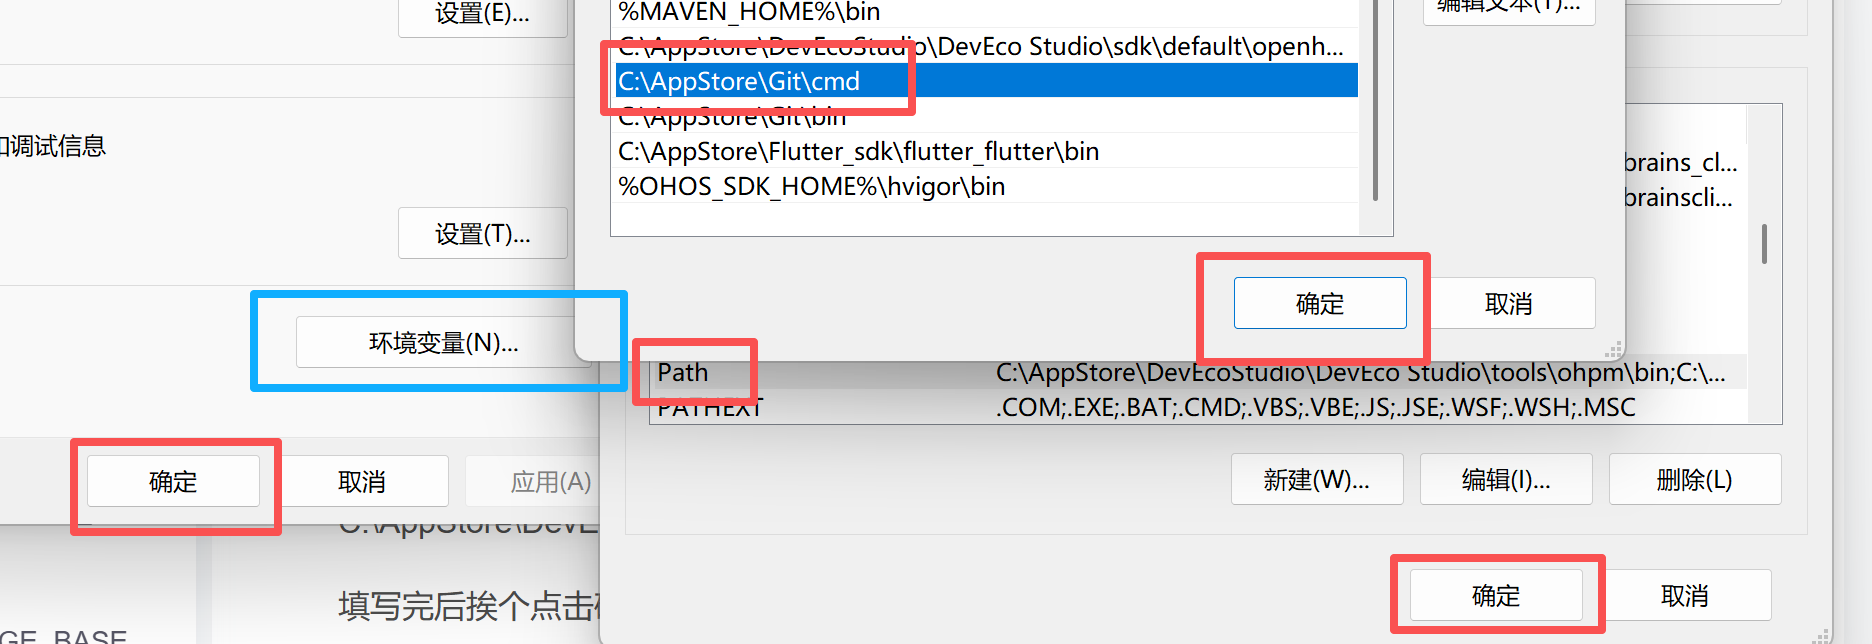The image size is (1872, 644).
Task: Click 设置(E)... button at top
Action: pos(482,16)
